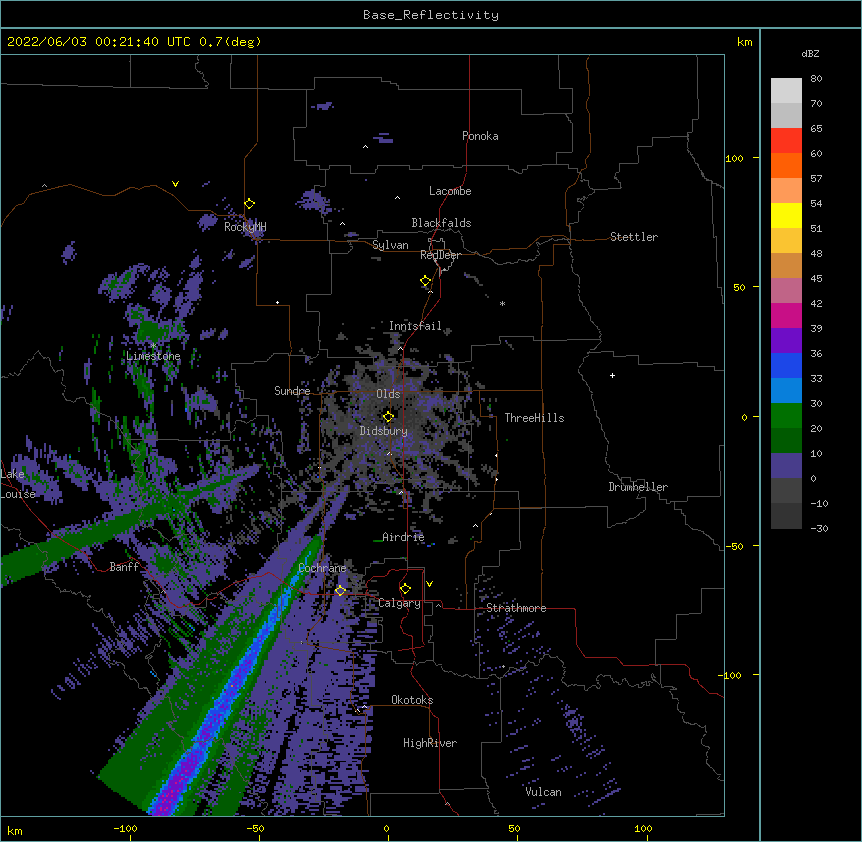Image resolution: width=862 pixels, height=842 pixels.
Task: Click the yellow V marker northeast of Calgary
Action: click(429, 584)
